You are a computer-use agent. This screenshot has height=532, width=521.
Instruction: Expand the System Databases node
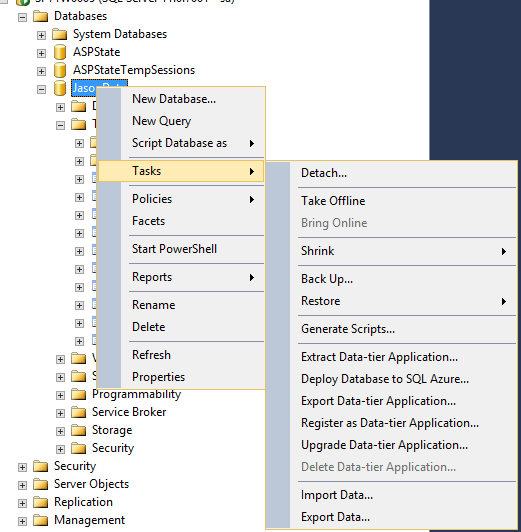41,35
